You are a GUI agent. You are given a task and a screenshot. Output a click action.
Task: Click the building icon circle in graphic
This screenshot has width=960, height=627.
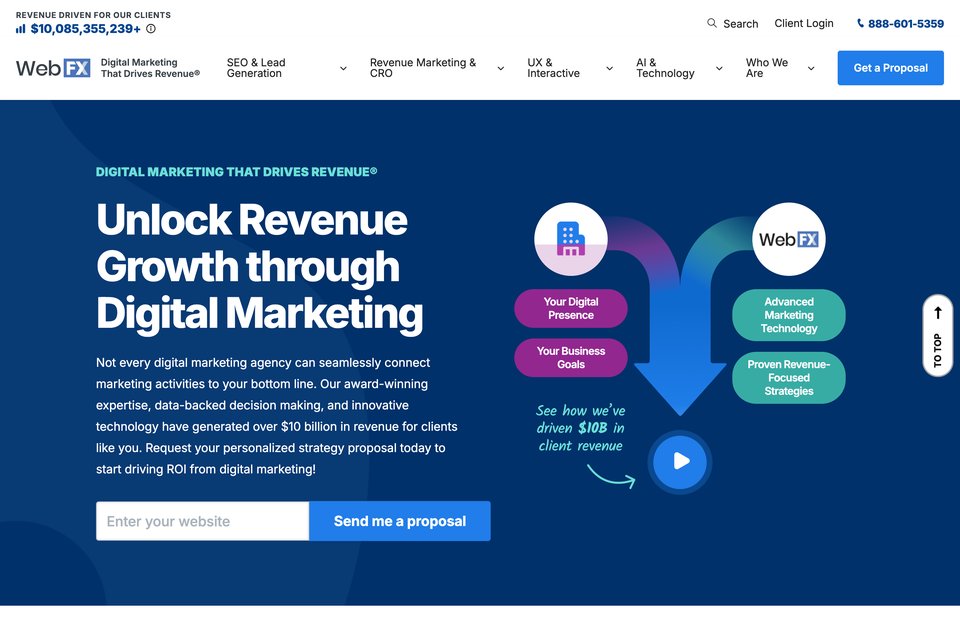coord(571,239)
